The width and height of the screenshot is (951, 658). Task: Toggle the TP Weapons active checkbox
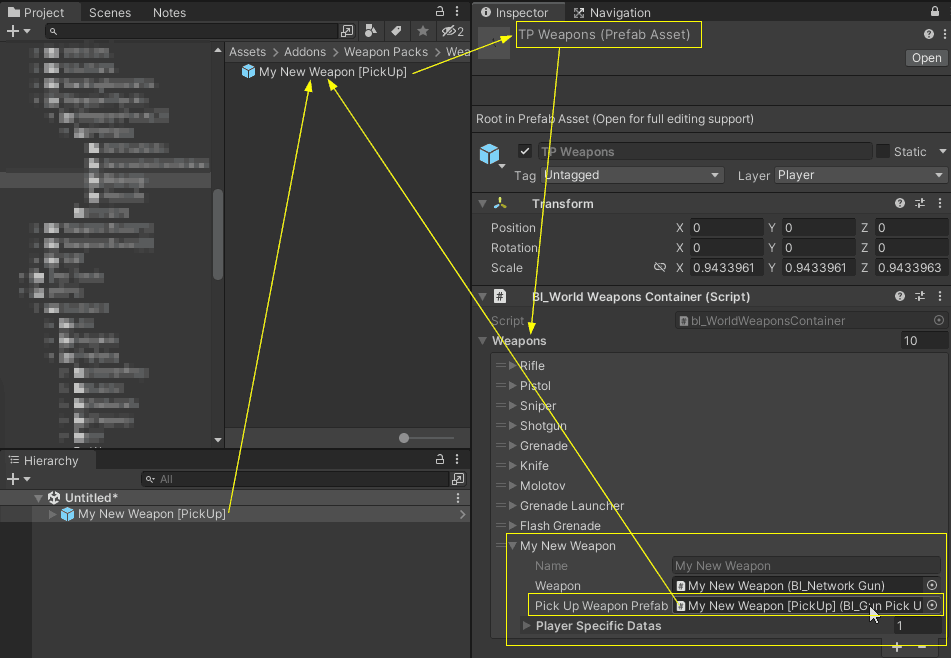tap(525, 152)
